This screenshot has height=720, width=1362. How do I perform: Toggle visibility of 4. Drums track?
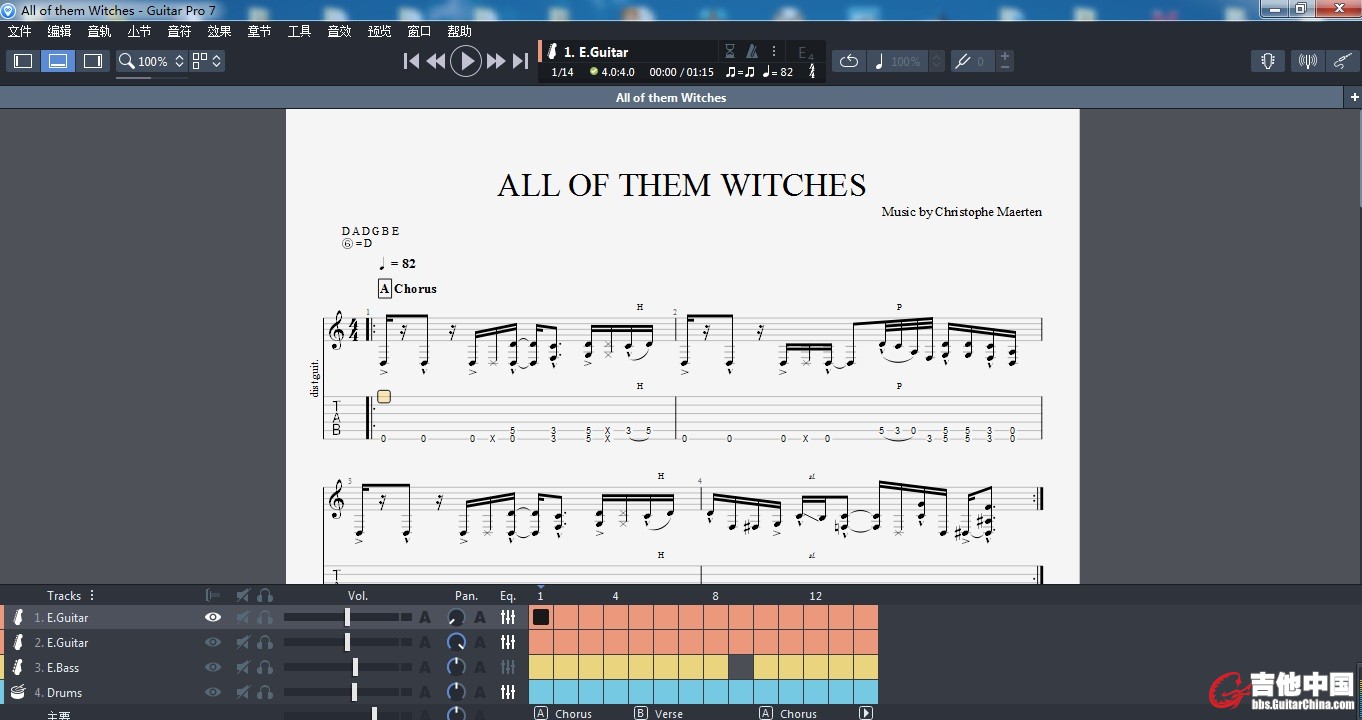coord(213,692)
